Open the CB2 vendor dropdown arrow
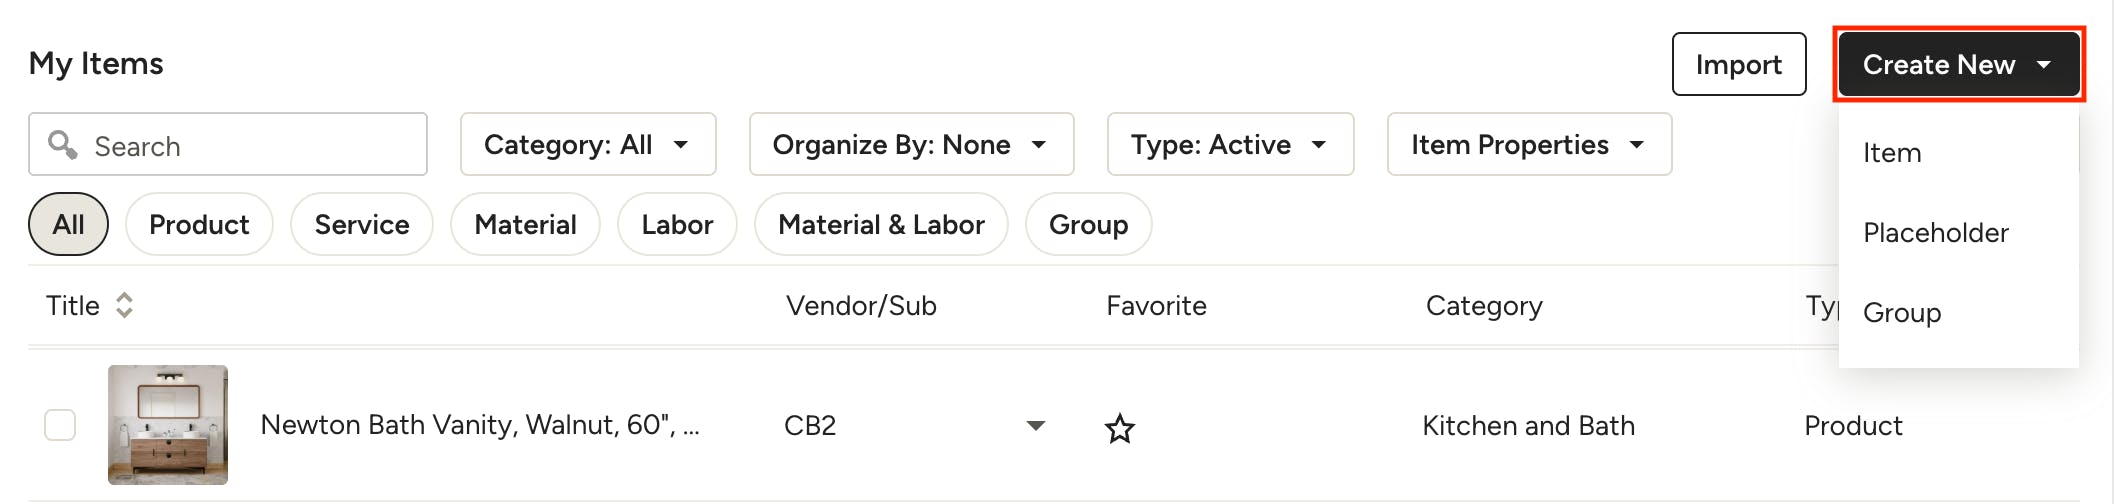Viewport: 2114px width, 504px height. coord(1036,426)
